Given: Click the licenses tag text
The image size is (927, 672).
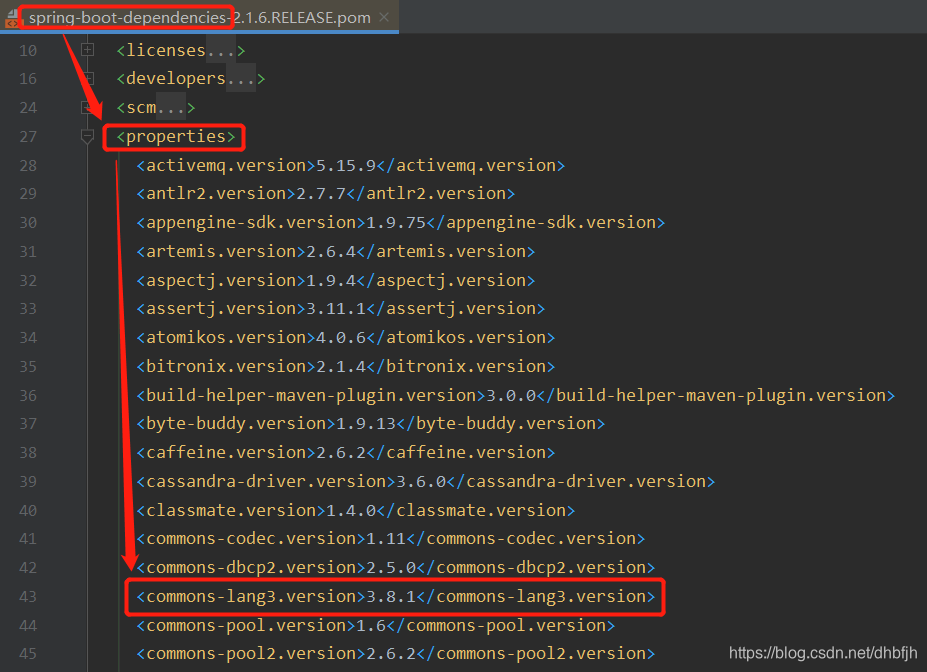Looking at the screenshot, I should (x=181, y=50).
